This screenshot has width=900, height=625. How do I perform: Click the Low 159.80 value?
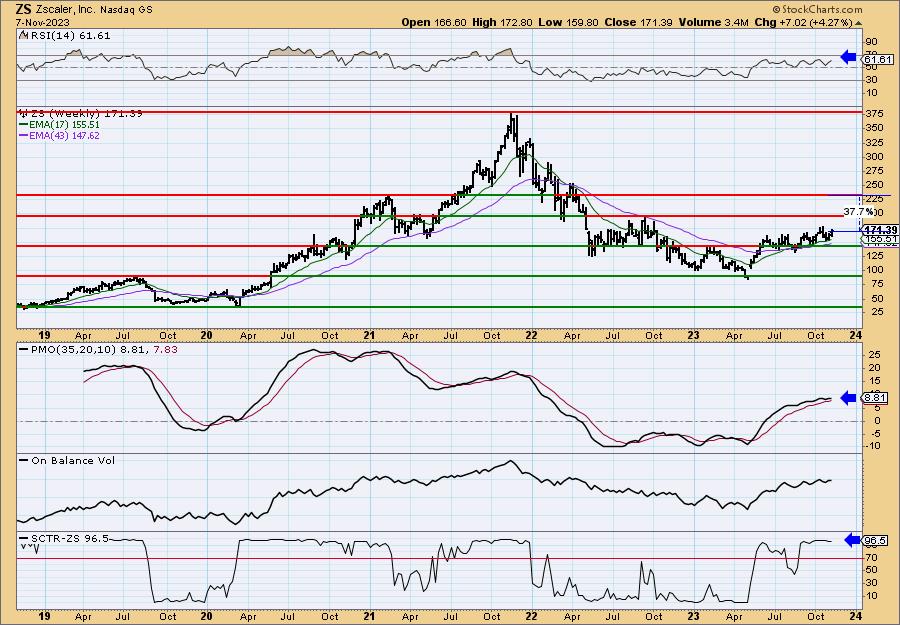[569, 22]
